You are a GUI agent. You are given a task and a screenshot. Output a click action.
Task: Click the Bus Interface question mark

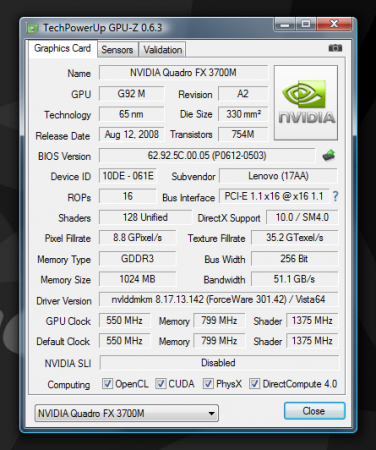tap(335, 196)
